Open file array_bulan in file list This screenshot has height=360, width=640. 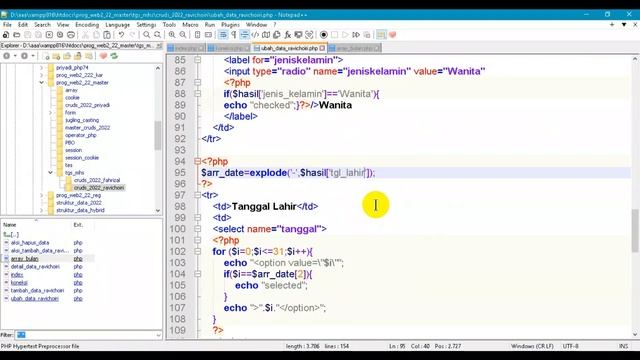point(24,259)
